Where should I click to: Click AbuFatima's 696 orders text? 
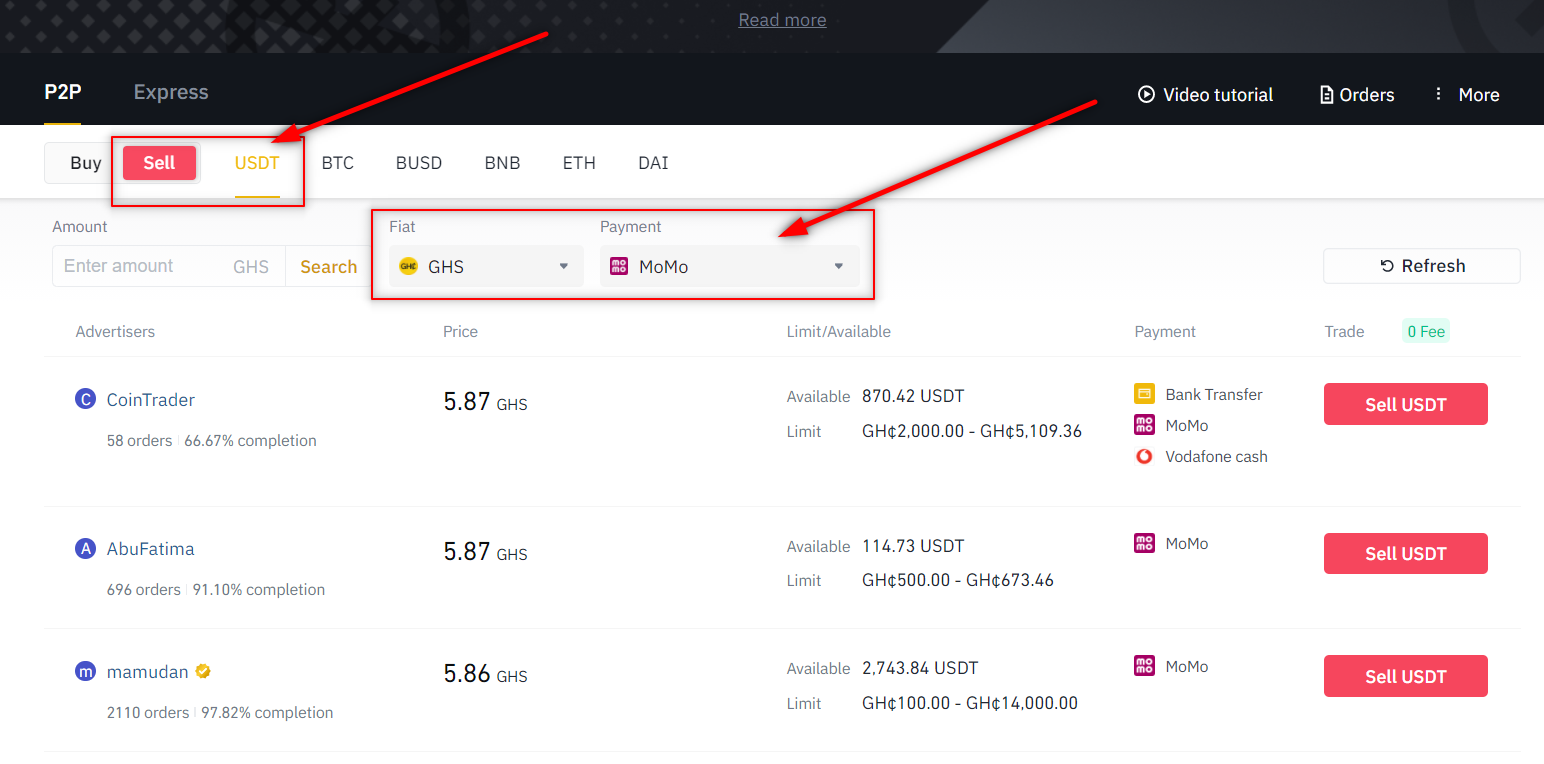(144, 589)
